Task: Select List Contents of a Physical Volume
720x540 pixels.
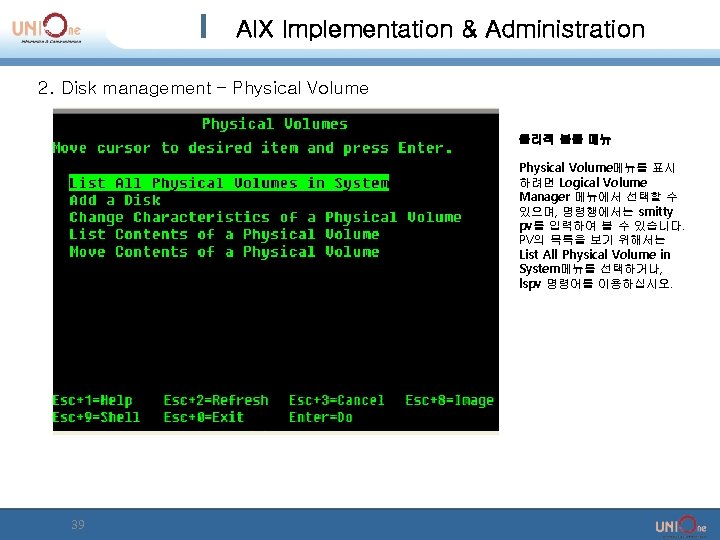Action: (224, 234)
